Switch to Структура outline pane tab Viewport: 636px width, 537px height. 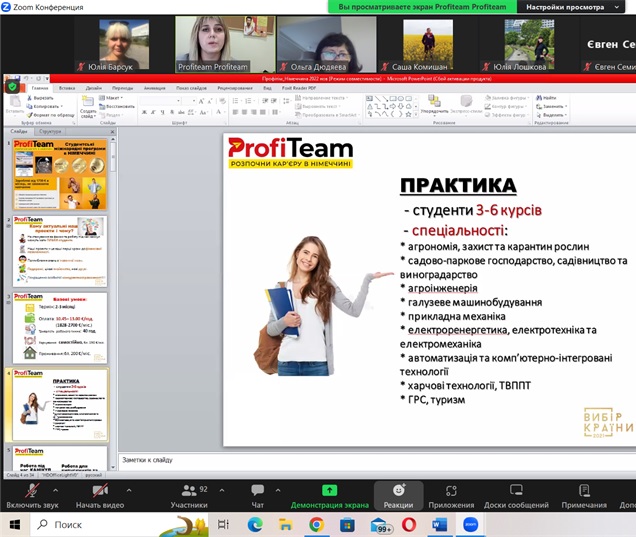click(50, 131)
